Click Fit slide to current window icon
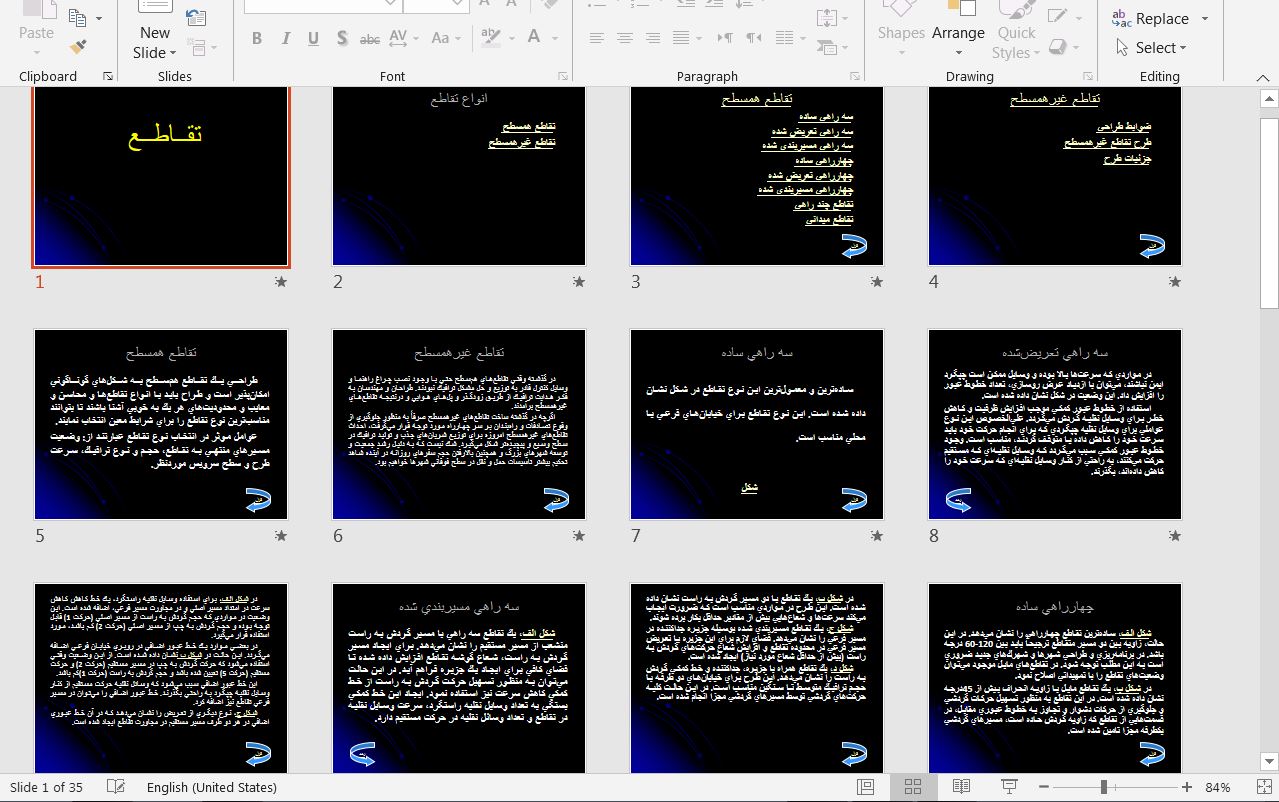1279x802 pixels. pyautogui.click(x=1262, y=787)
